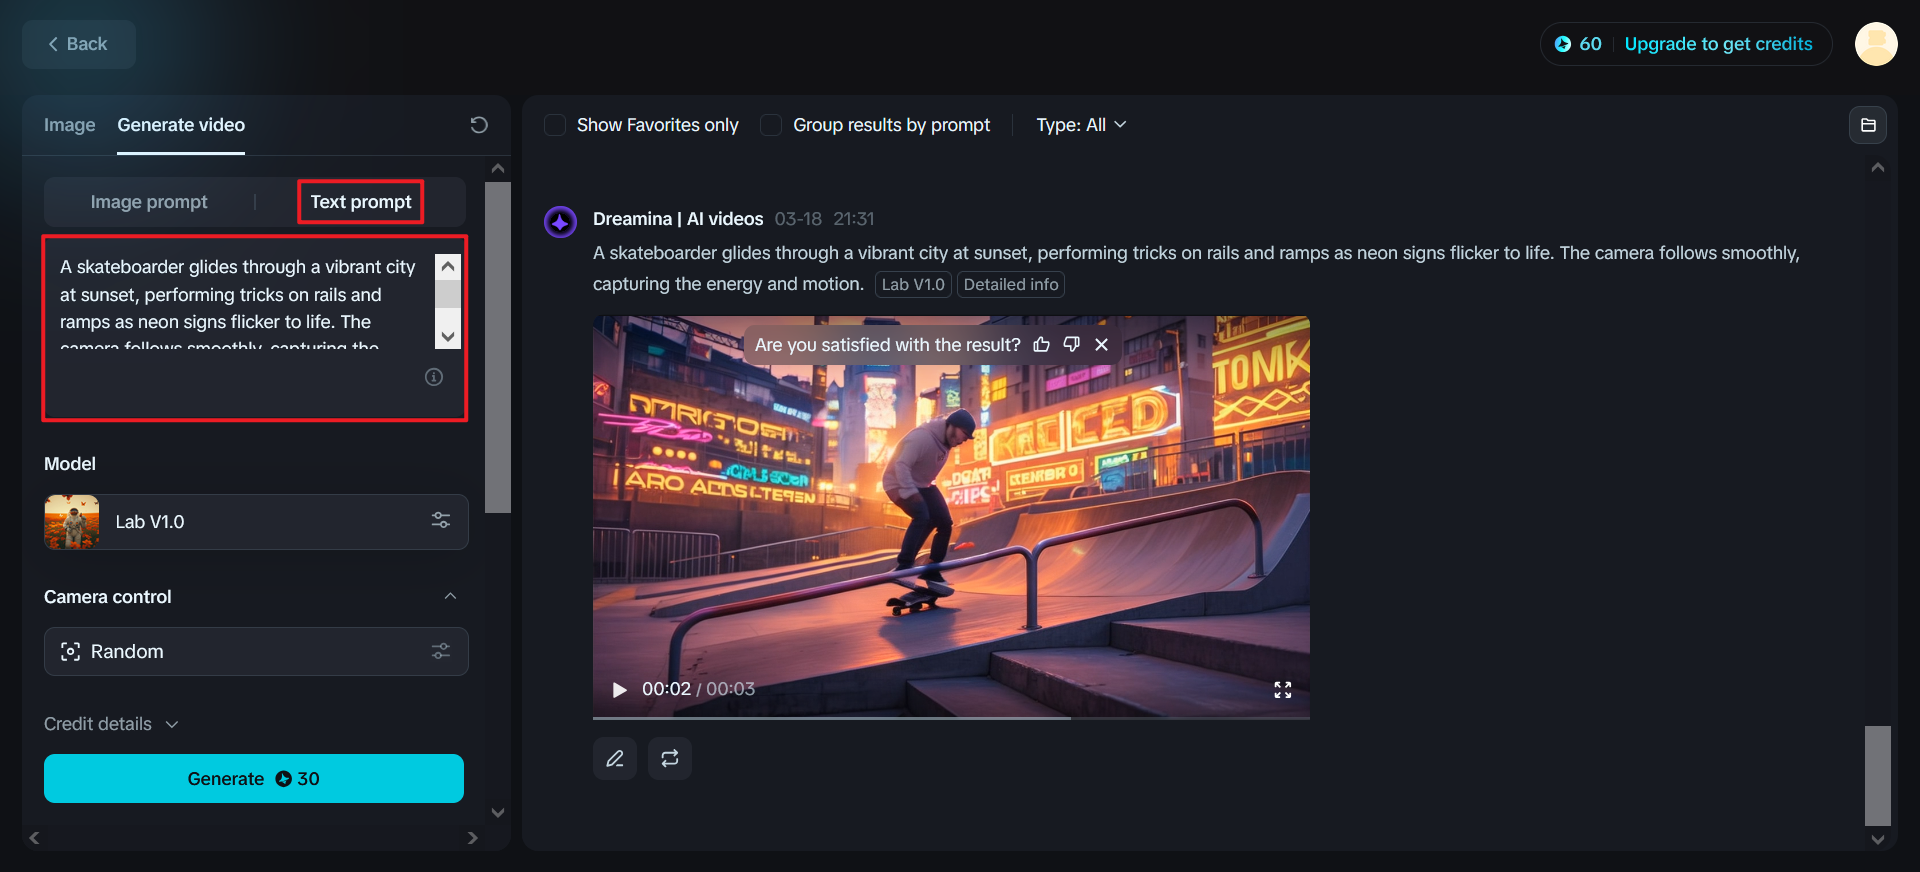Expand Credit details
Image resolution: width=1920 pixels, height=872 pixels.
tap(111, 724)
